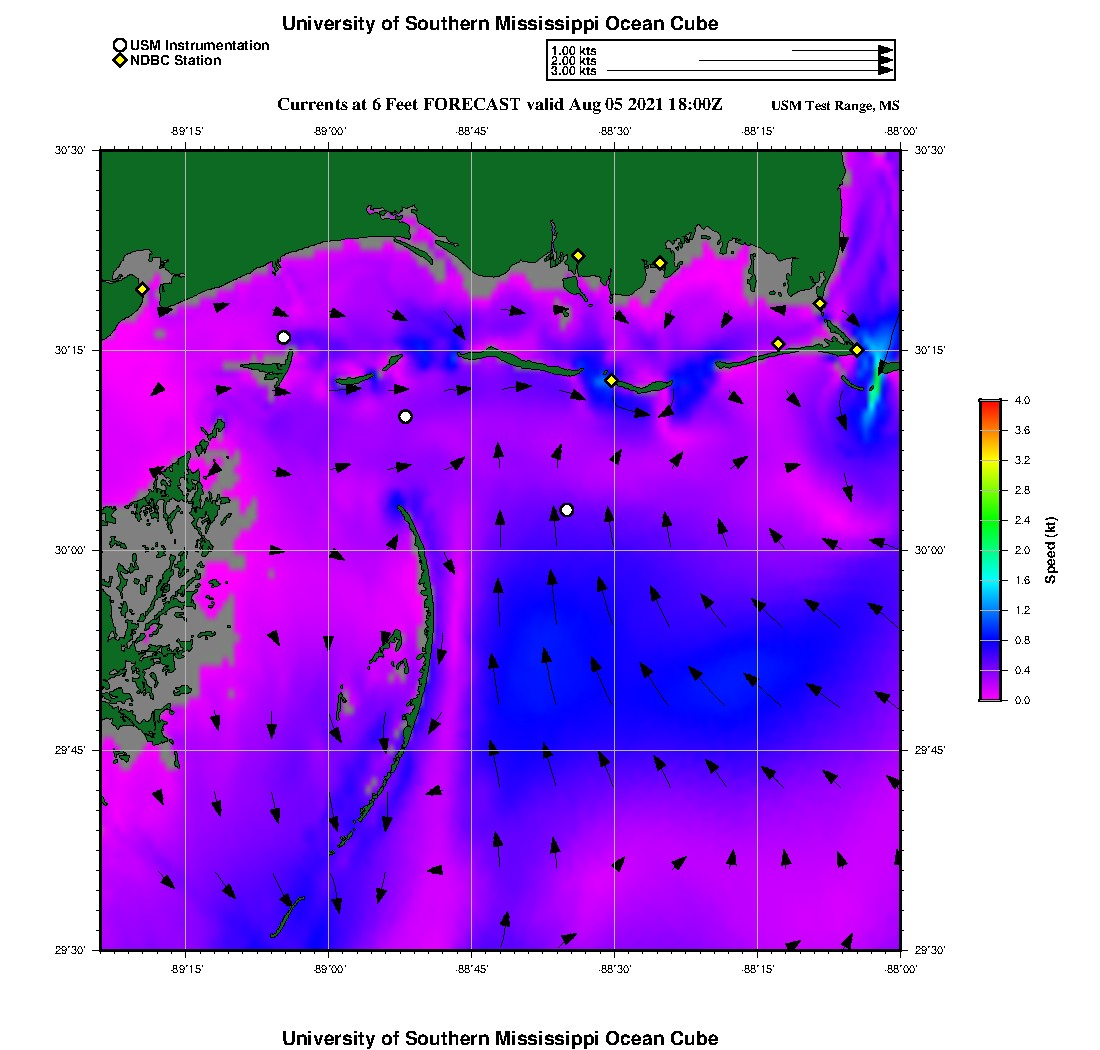Select white USM instrument marker nearest 30°15' line
The image size is (1100, 1050).
pyautogui.click(x=283, y=337)
